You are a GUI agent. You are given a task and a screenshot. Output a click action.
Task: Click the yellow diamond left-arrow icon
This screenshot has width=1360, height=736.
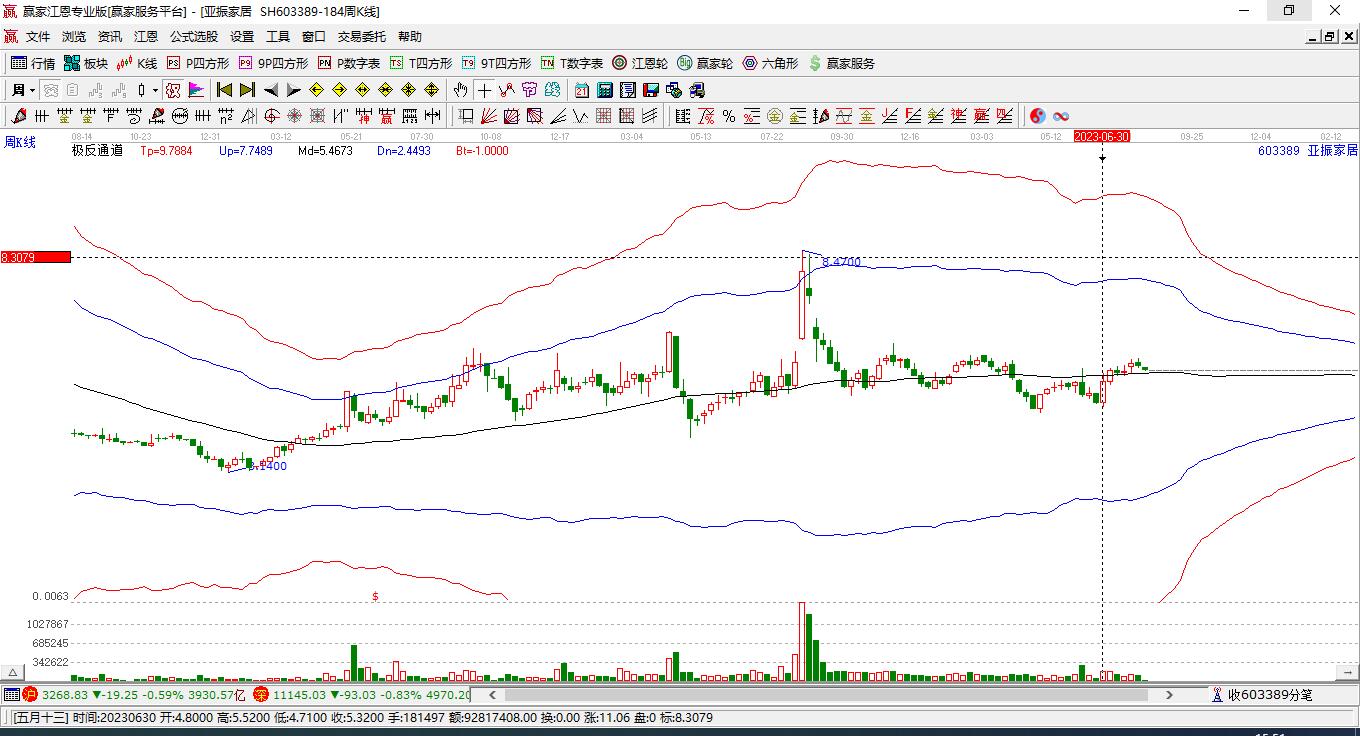(317, 90)
